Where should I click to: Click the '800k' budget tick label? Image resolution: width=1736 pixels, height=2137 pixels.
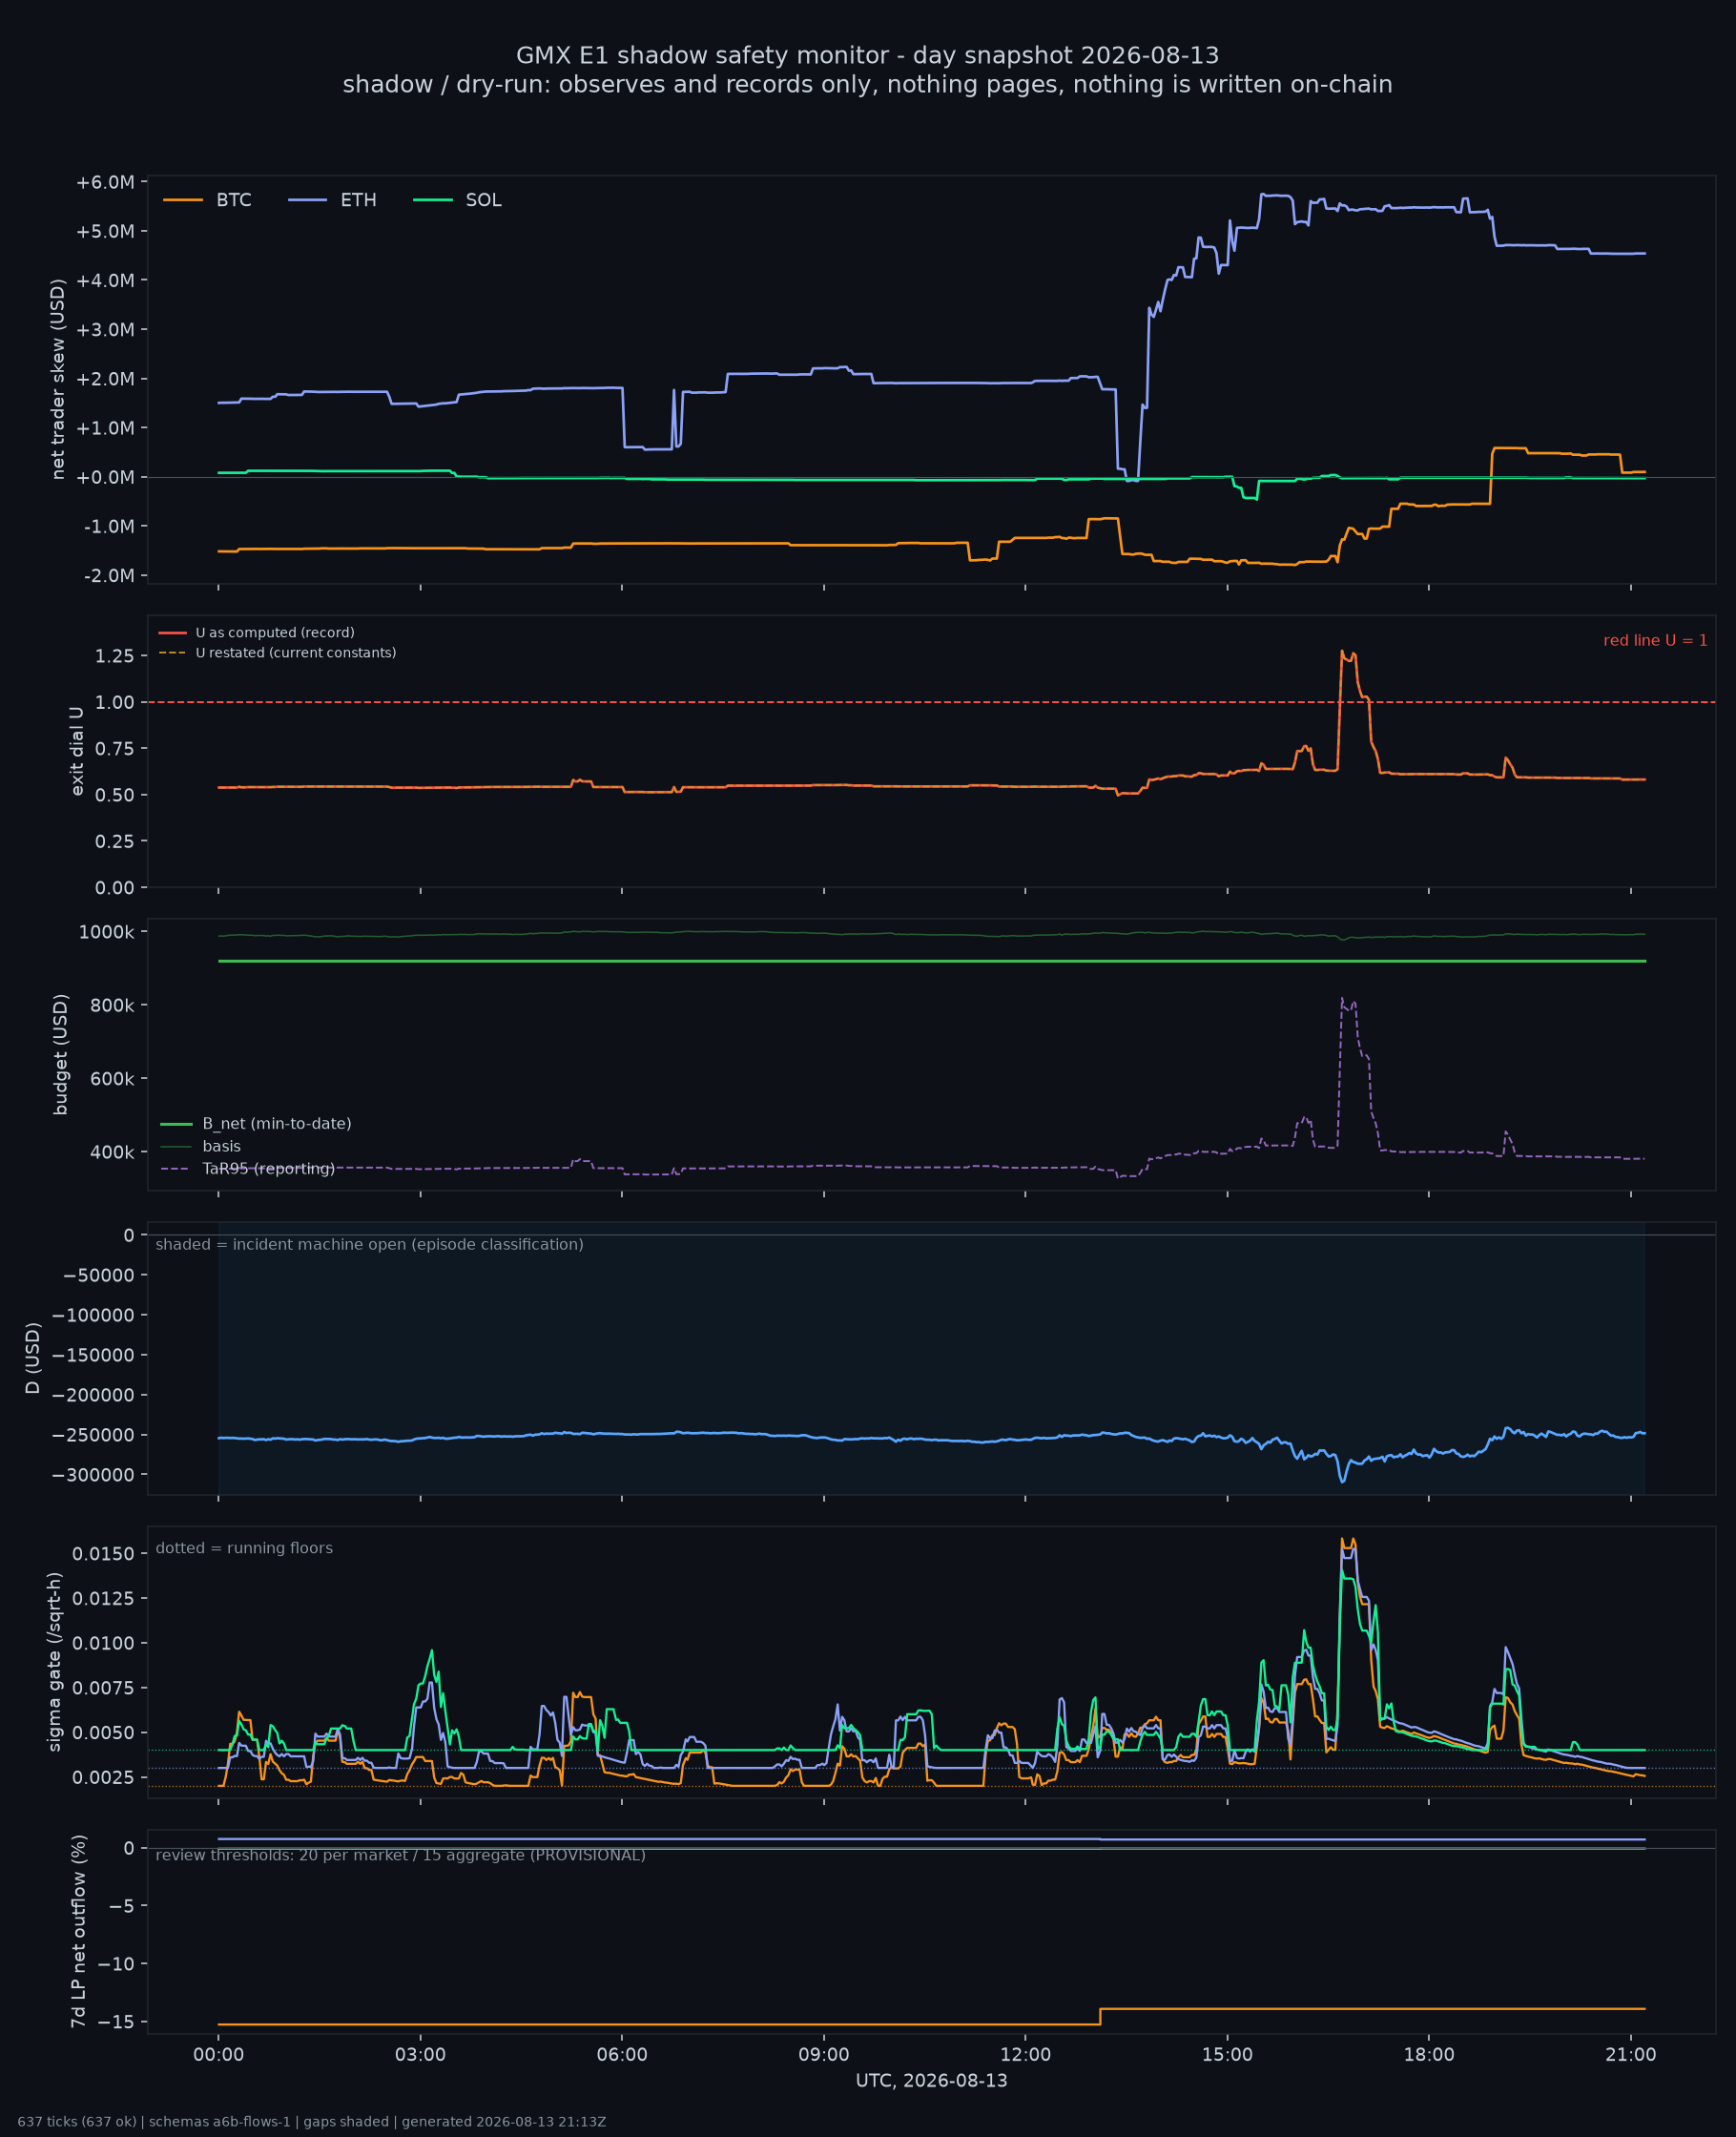click(112, 1005)
